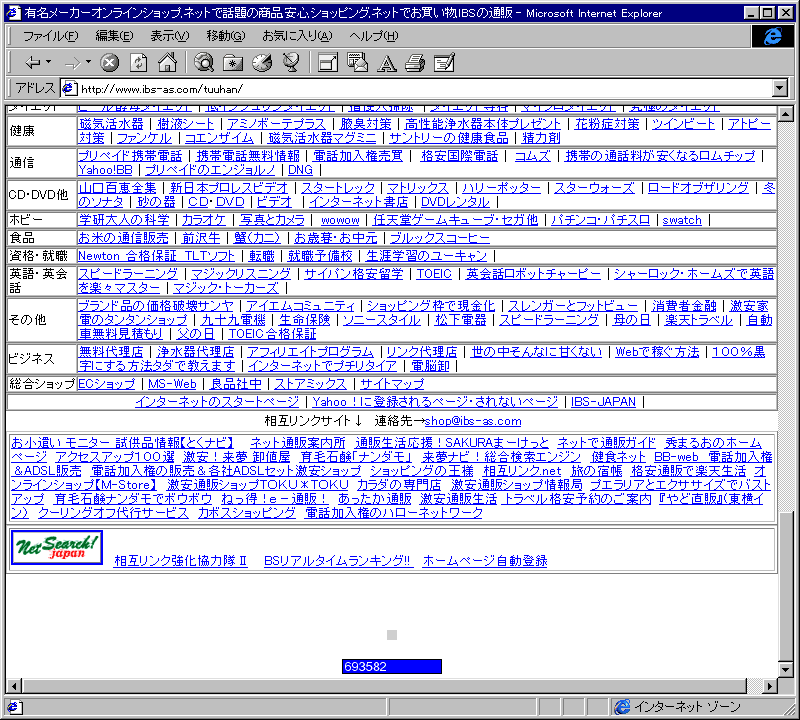The height and width of the screenshot is (720, 800).
Task: Go to the Home page icon
Action: coord(167,63)
